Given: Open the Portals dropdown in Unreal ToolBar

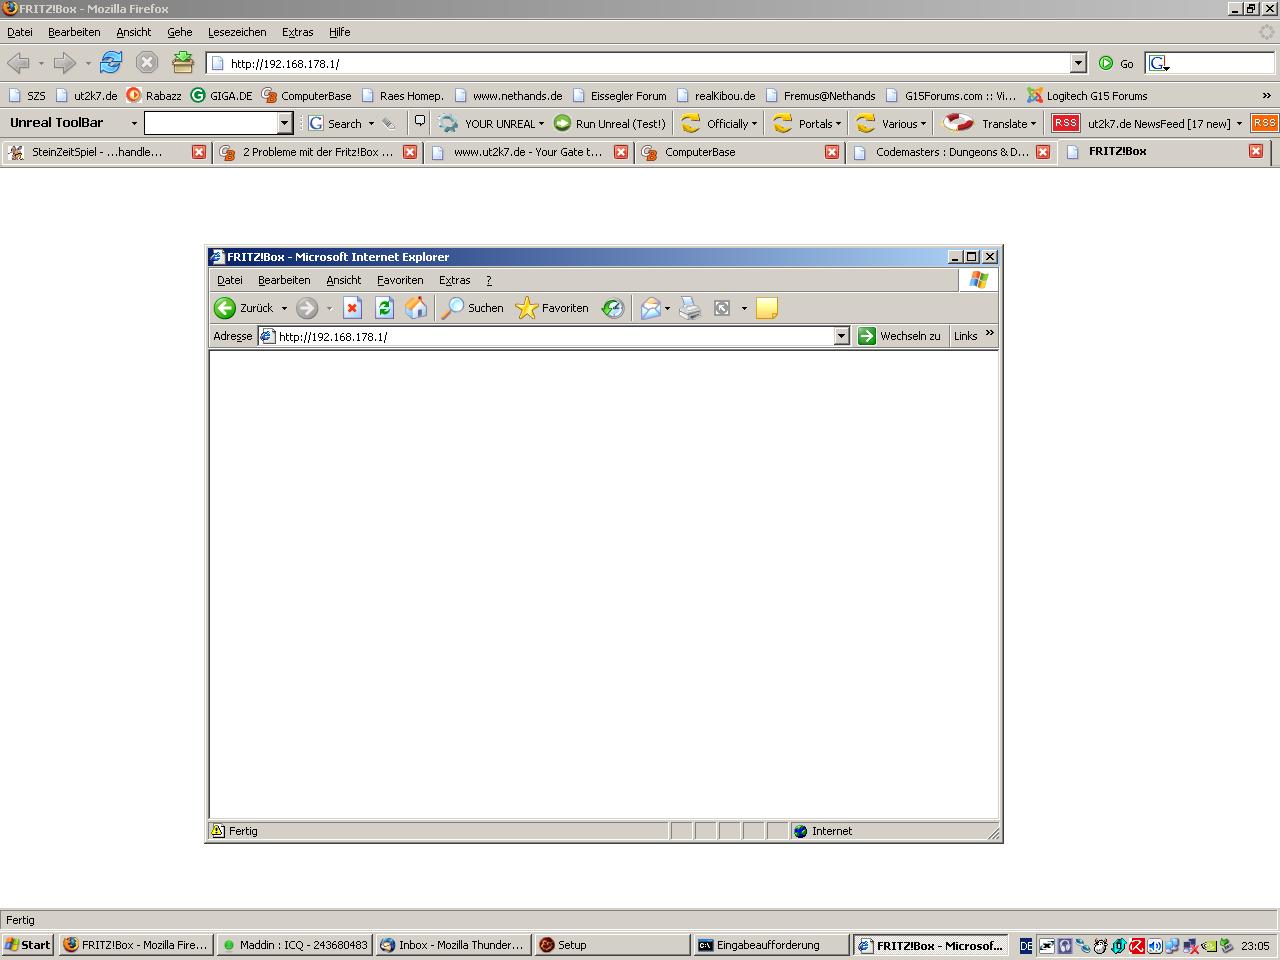Looking at the screenshot, I should click(807, 123).
